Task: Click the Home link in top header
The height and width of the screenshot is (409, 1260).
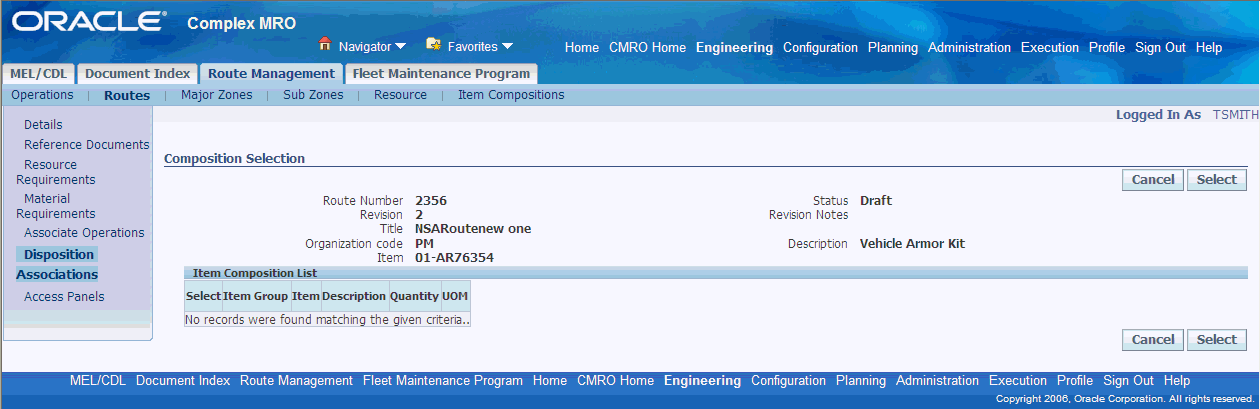Action: 582,48
